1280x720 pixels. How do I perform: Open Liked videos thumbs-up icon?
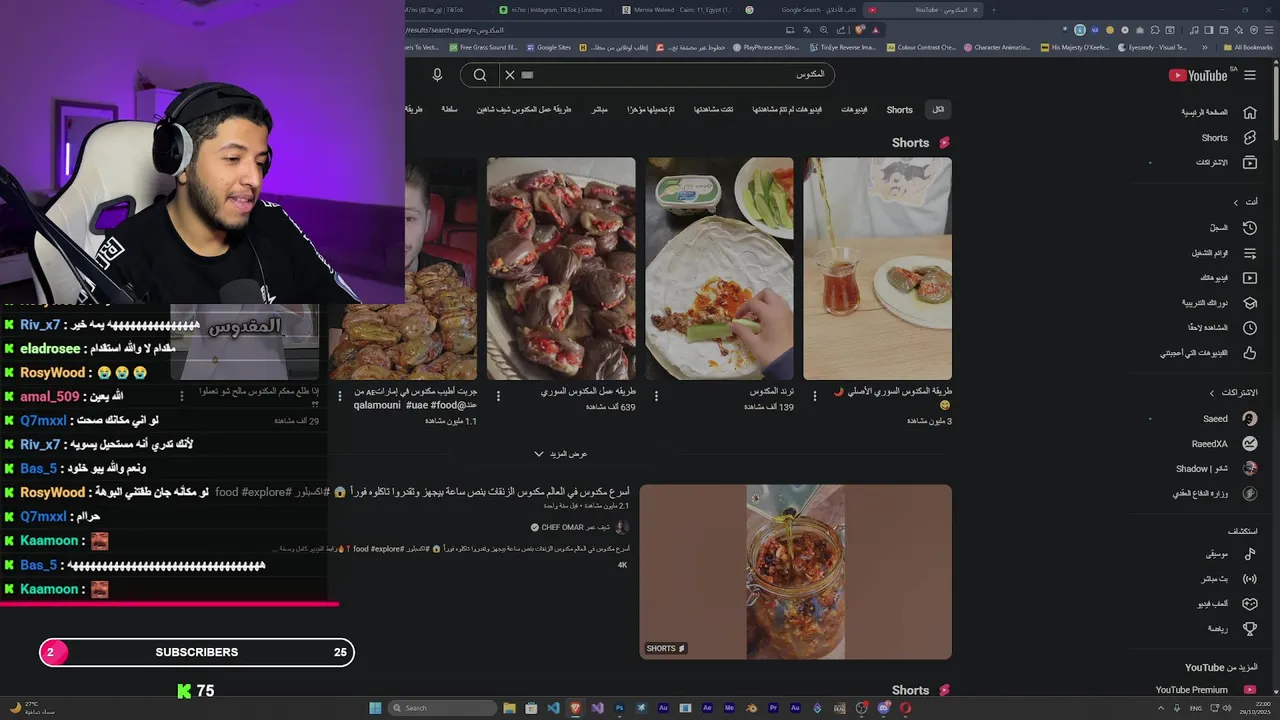pos(1249,352)
